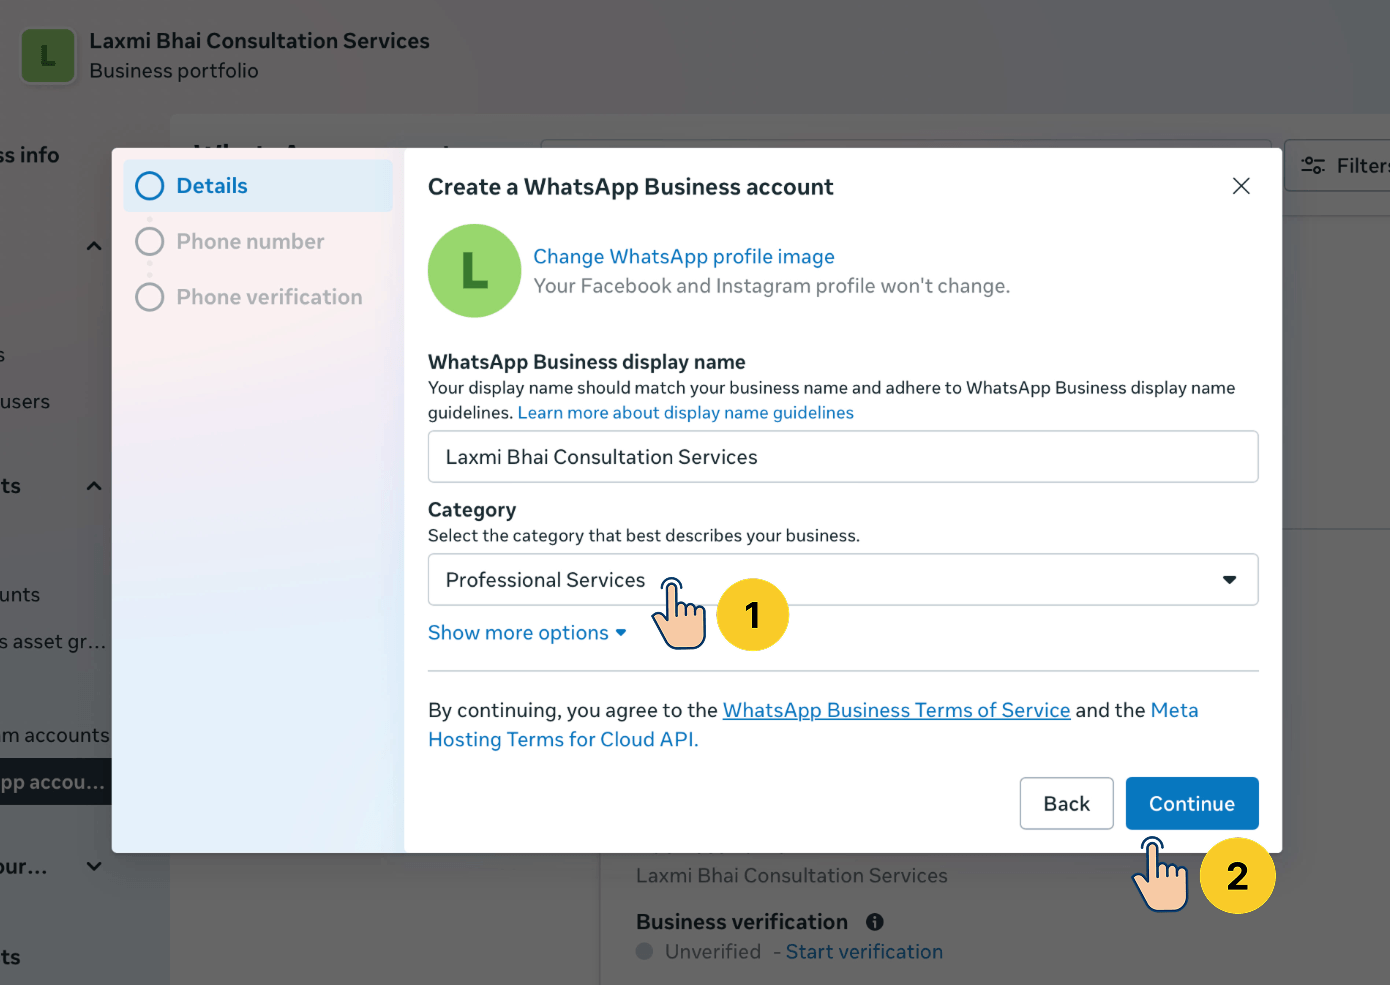The image size is (1390, 985).
Task: Collapse the sidebar section ending in 'ts'
Action: click(94, 486)
